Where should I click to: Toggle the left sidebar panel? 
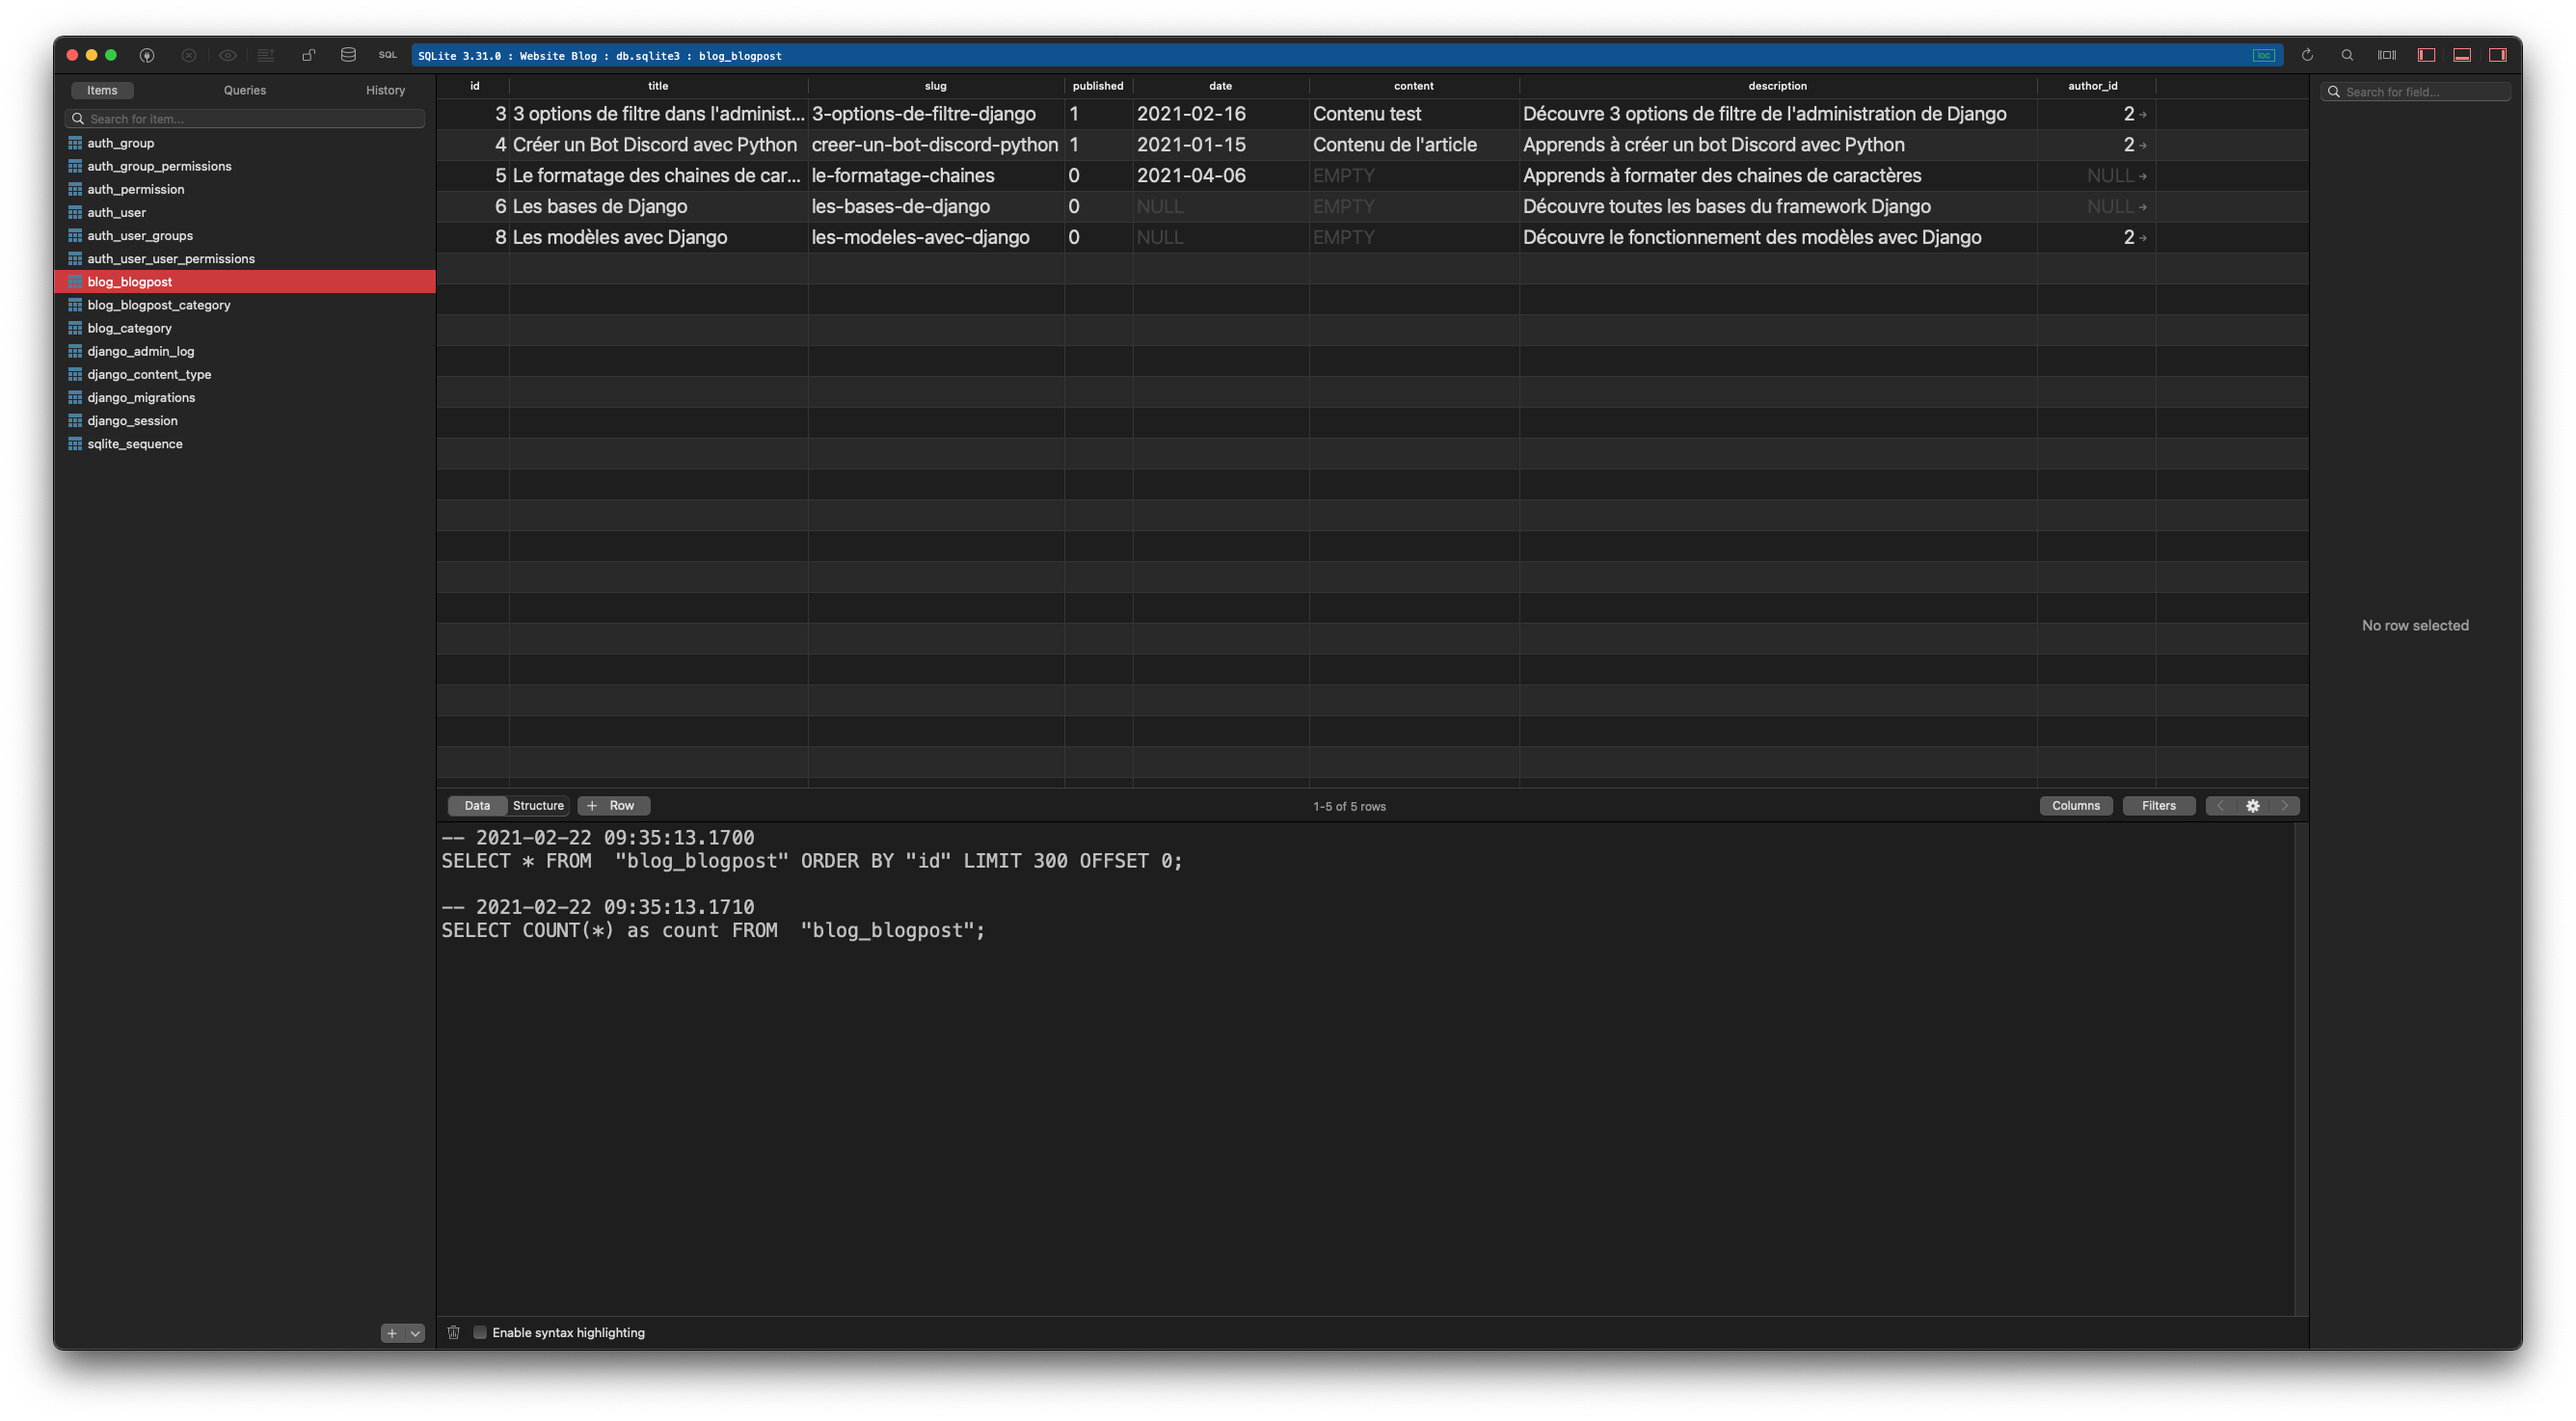[2426, 55]
